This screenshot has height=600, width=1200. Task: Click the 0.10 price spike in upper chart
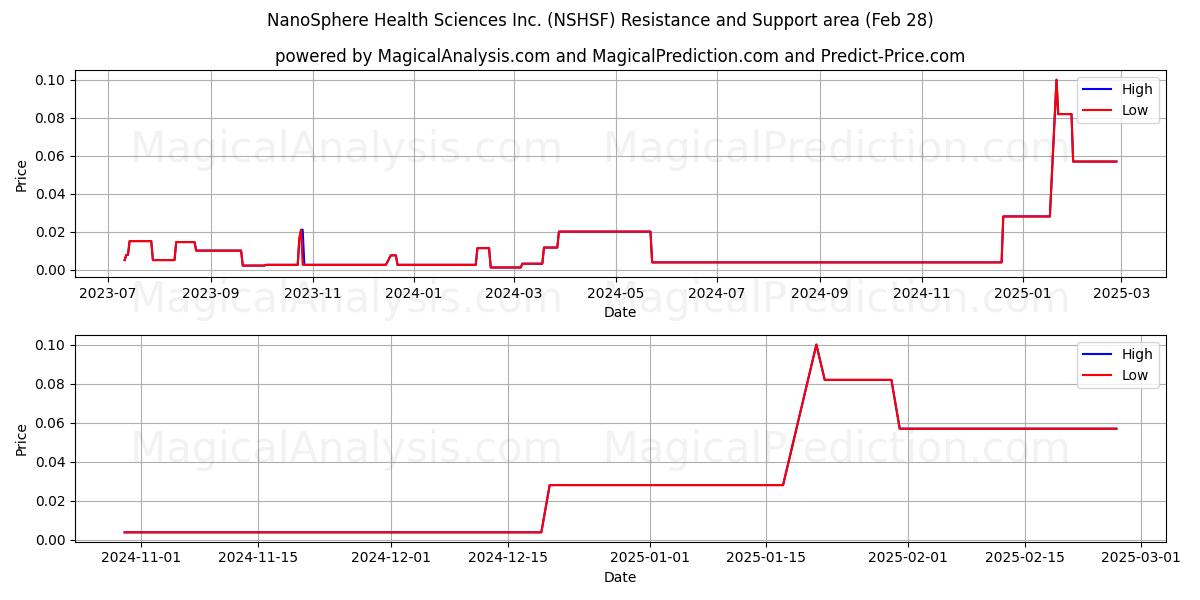click(1056, 81)
